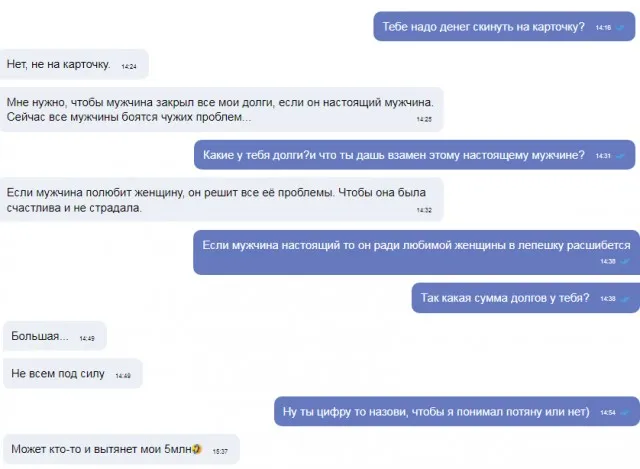This screenshot has width=640, height=469.
Task: Select message 'Тебе надо денег скинуть на карточку?'
Action: pos(504,27)
